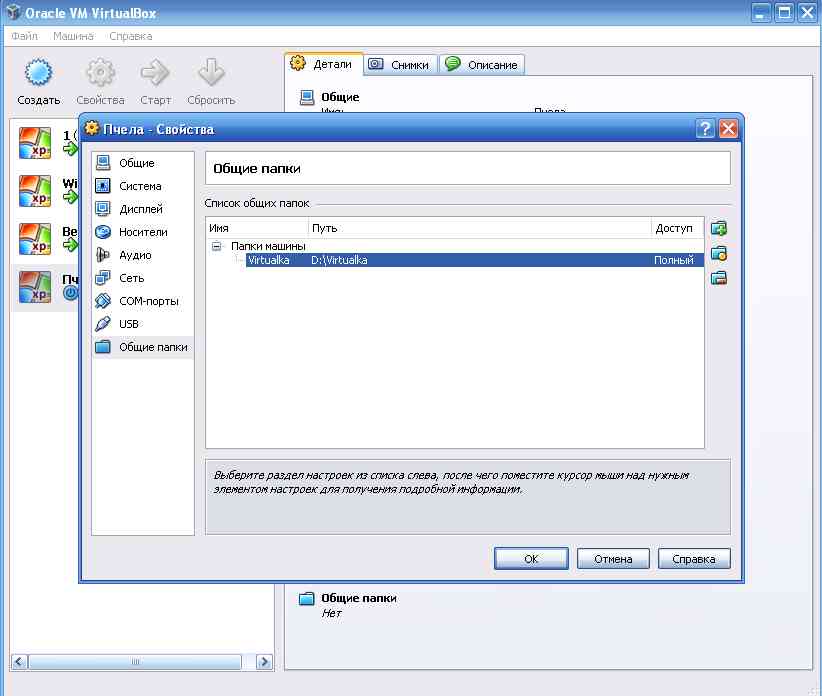This screenshot has height=696, width=822.
Task: Click the VM list scrollbar right arrow
Action: coord(264,662)
